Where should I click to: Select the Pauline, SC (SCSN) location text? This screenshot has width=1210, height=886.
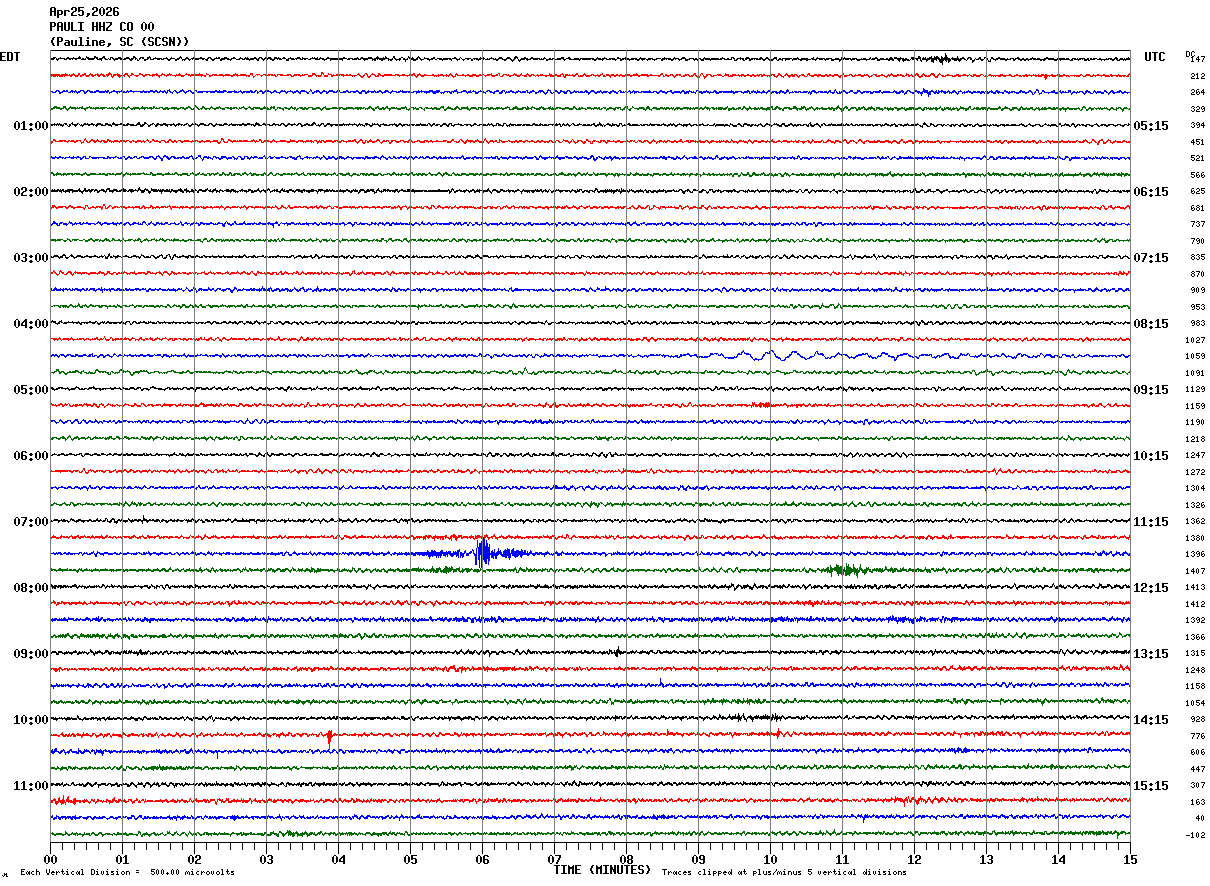119,42
